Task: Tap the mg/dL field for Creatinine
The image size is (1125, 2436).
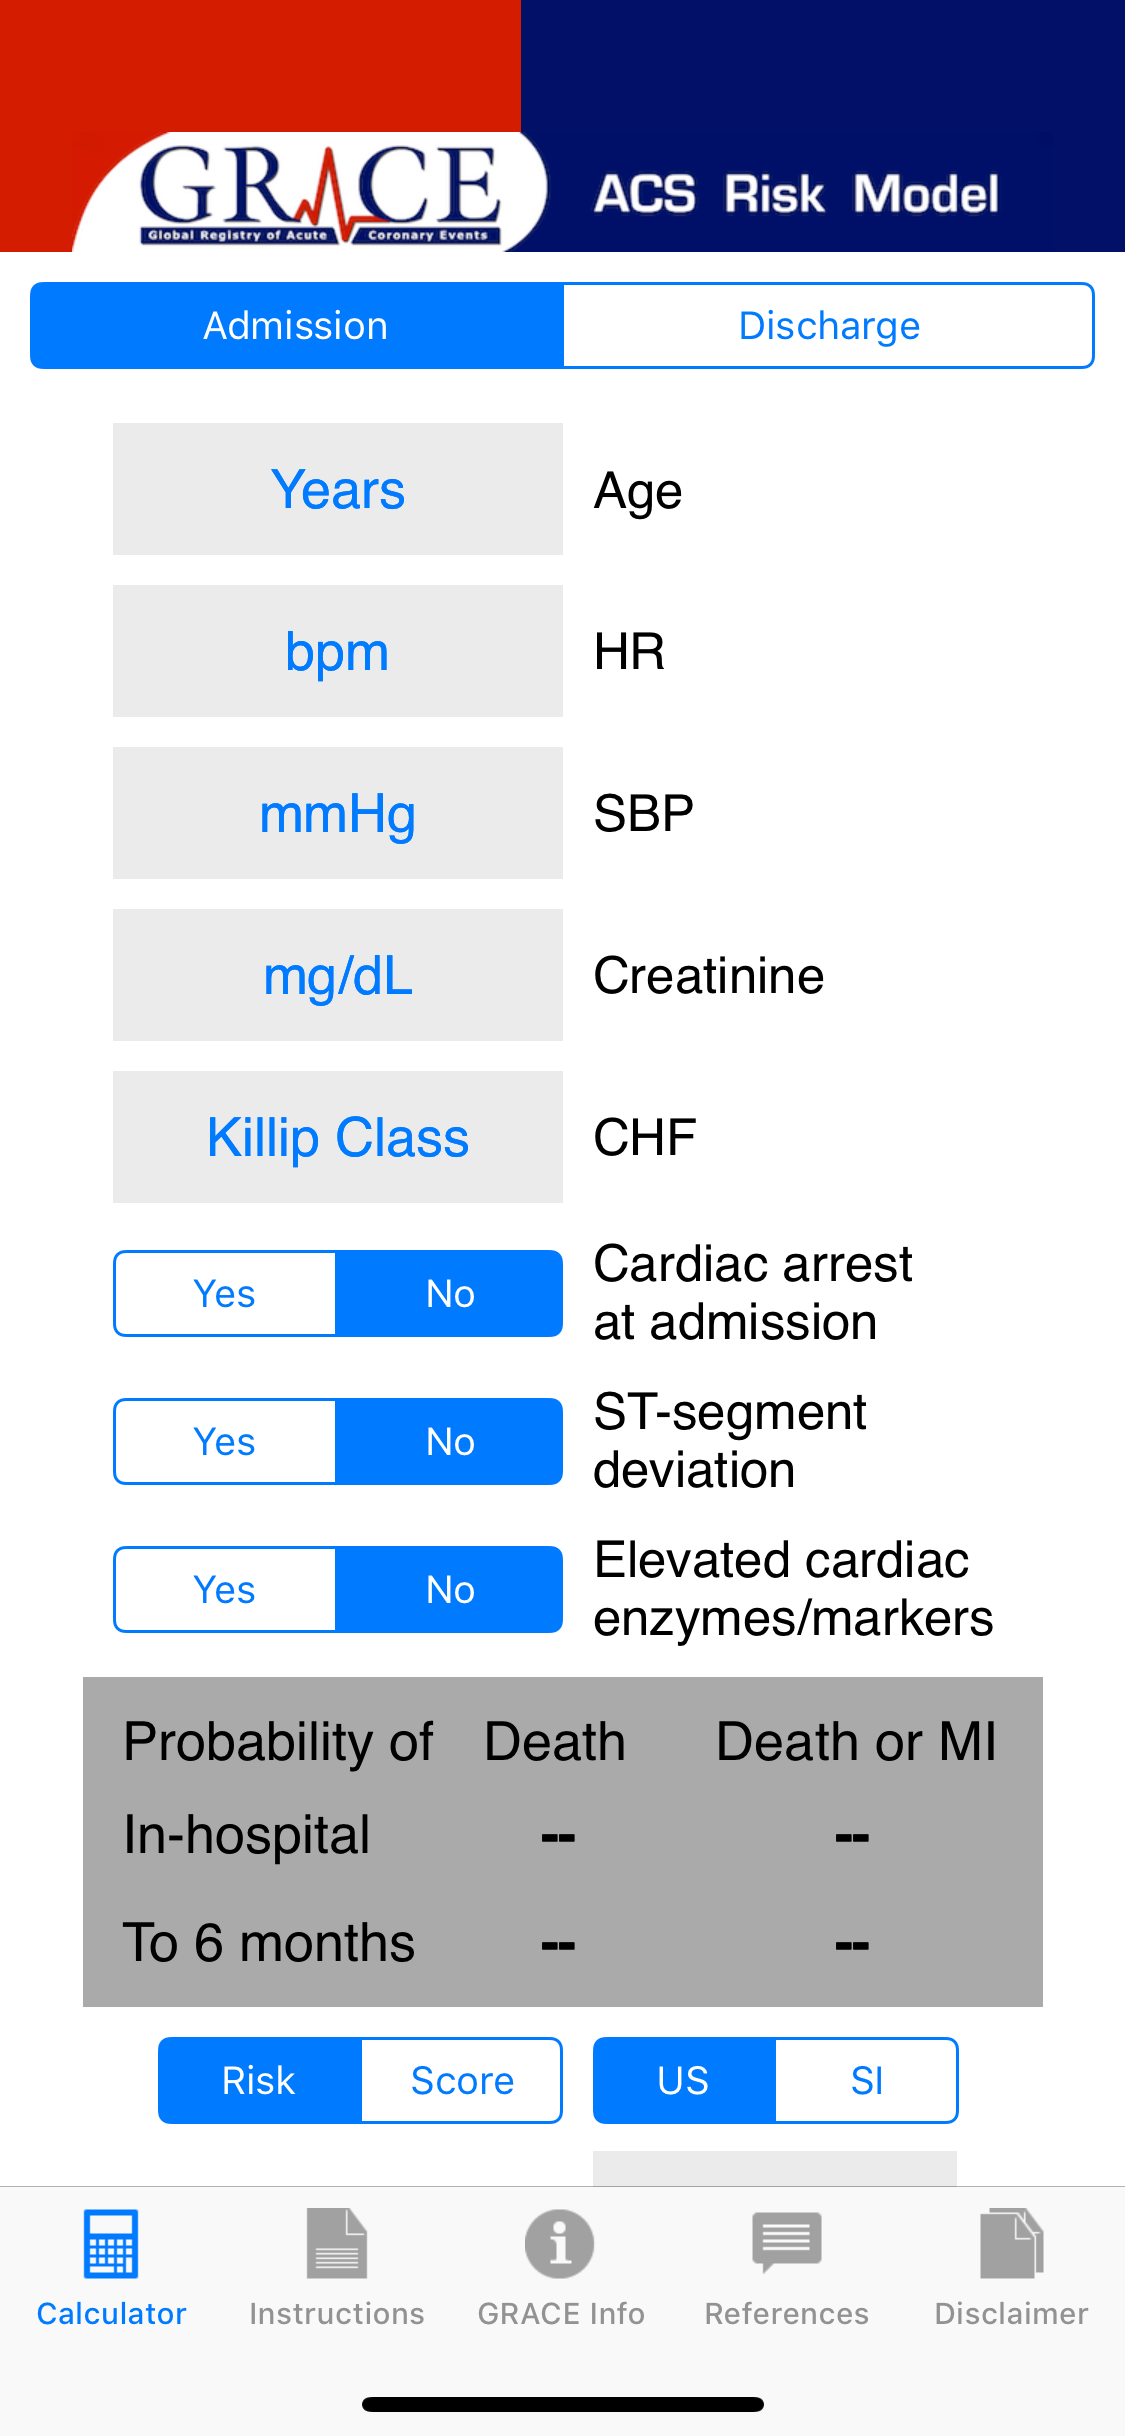Action: [x=338, y=976]
